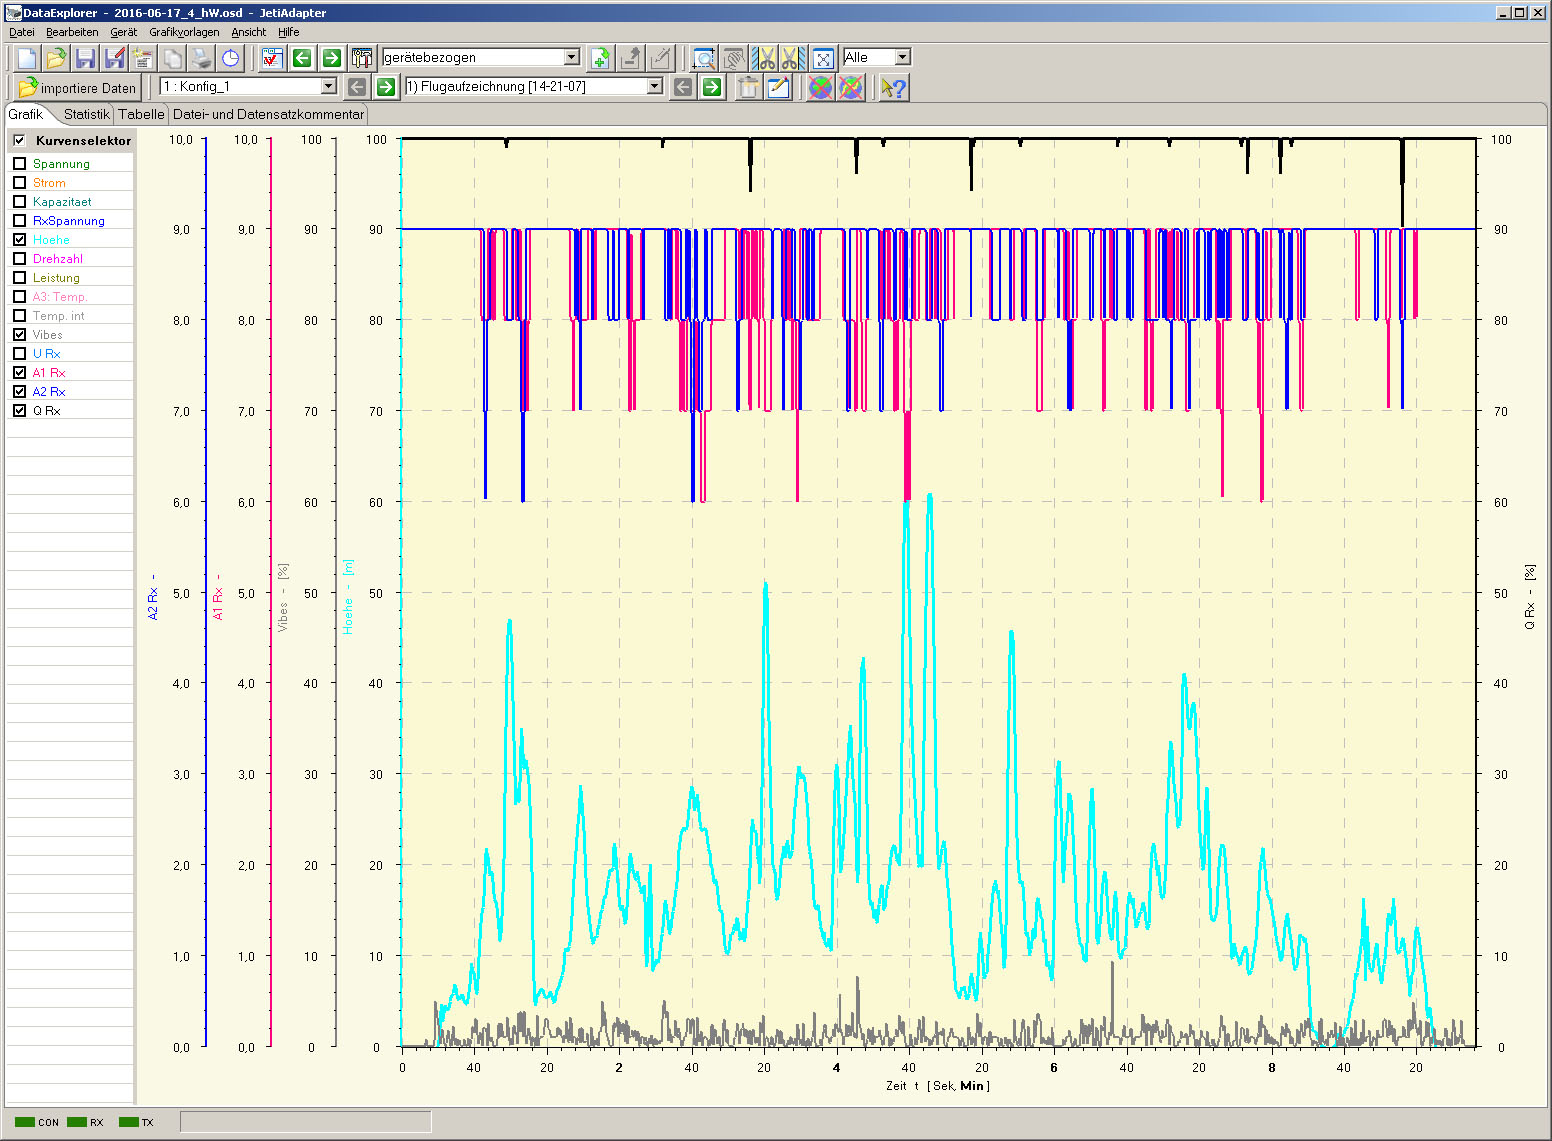Expand the gerätebezogen dropdown
Viewport: 1552px width, 1141px height.
point(571,58)
